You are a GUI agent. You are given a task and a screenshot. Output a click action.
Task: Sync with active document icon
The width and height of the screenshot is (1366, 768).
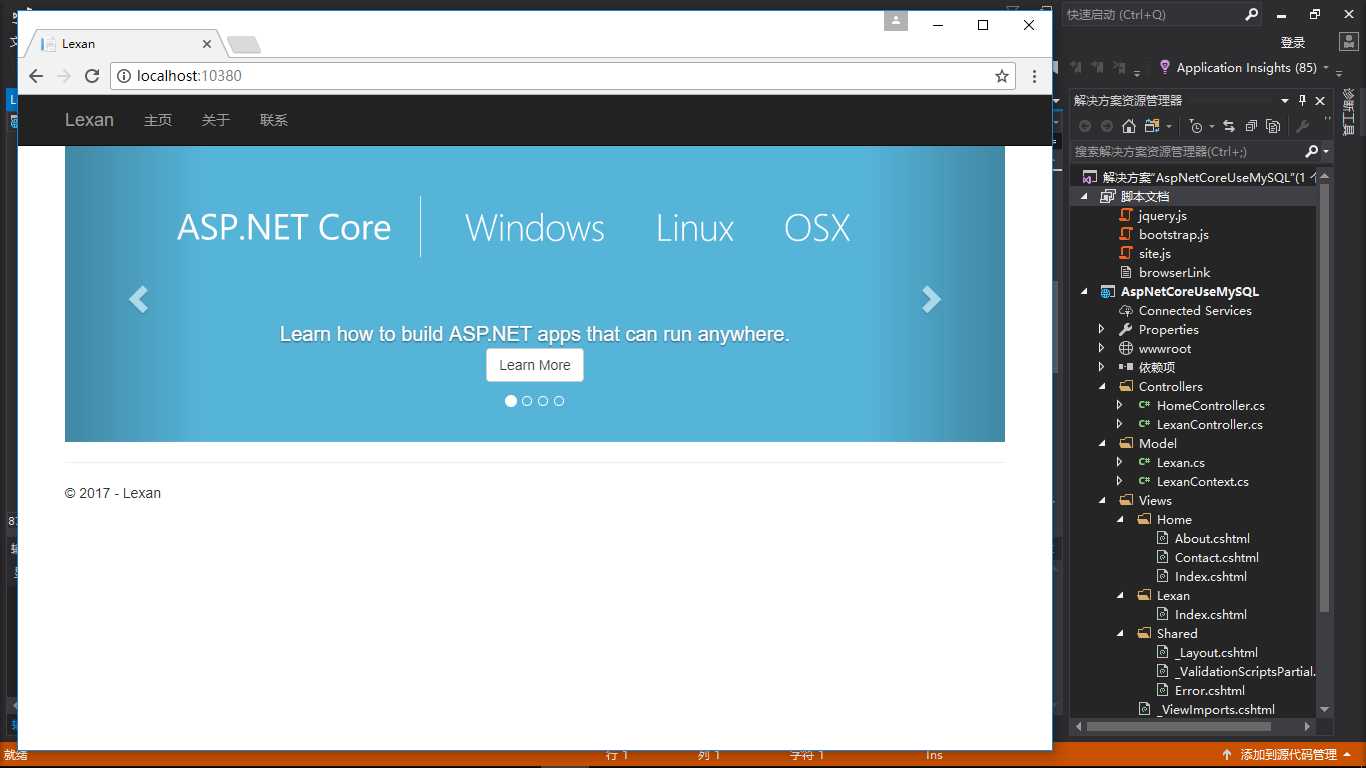click(x=1228, y=126)
